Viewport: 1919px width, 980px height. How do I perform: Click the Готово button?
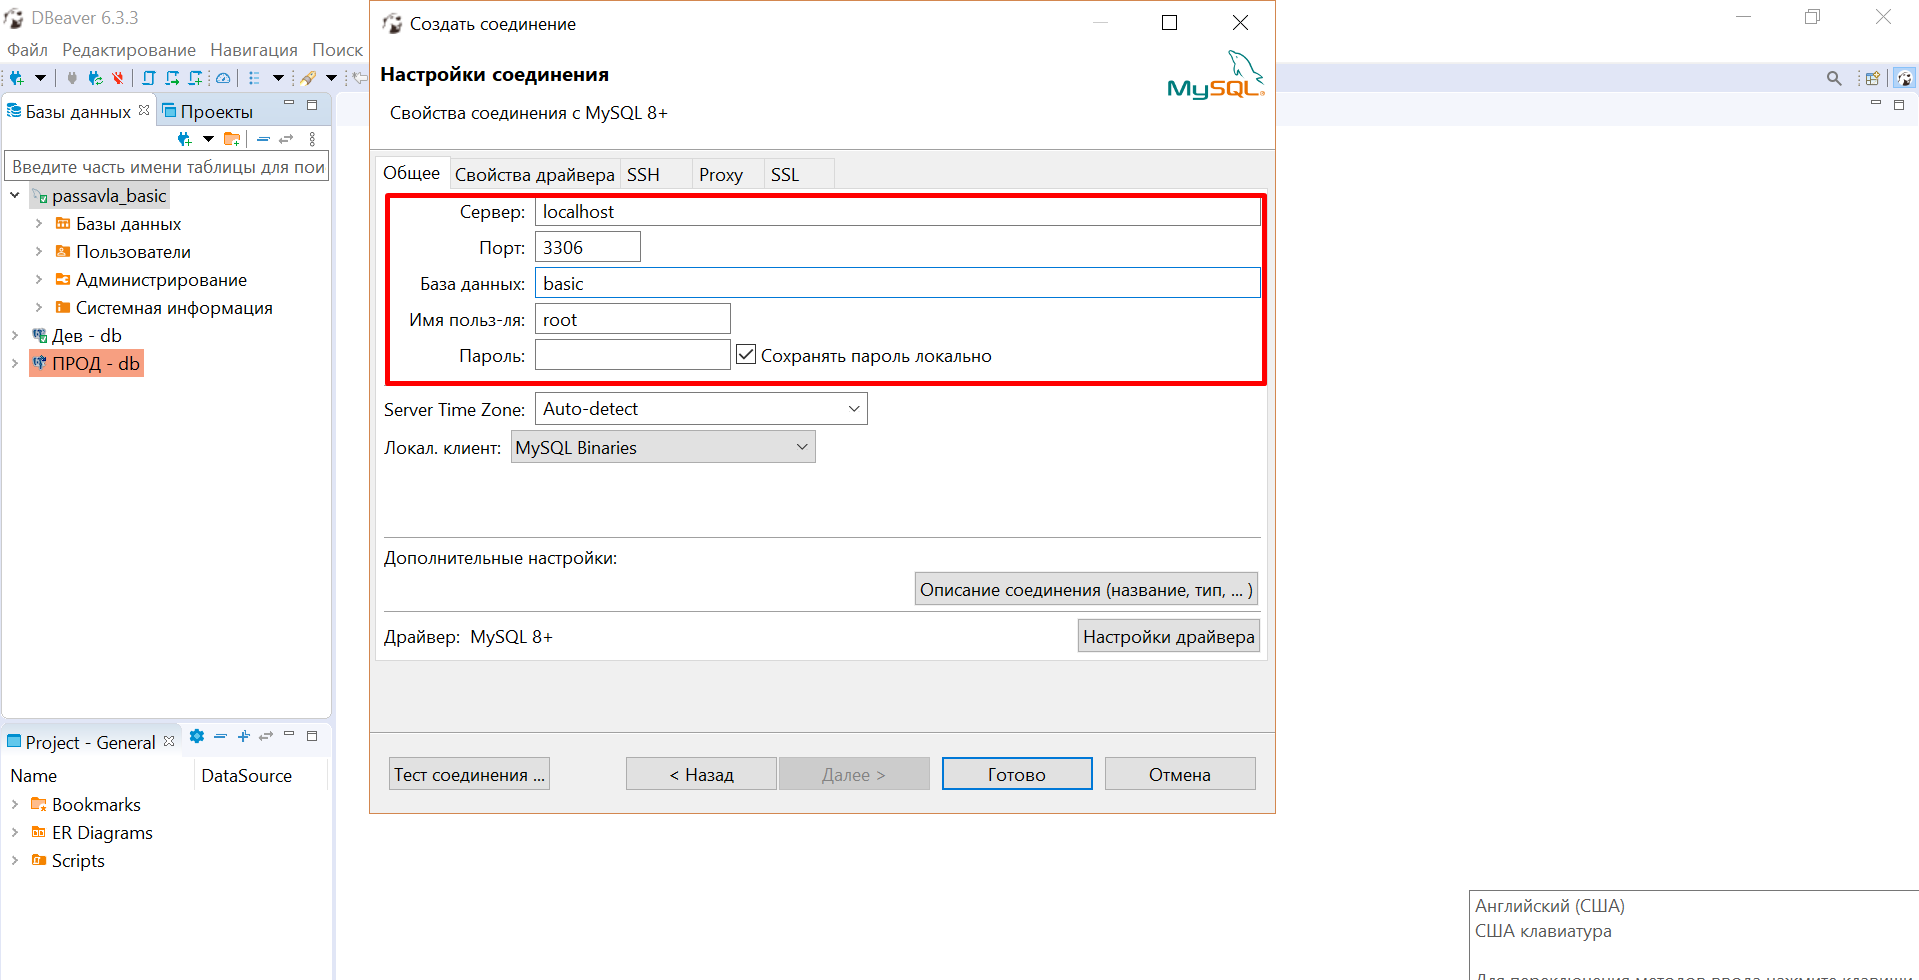(1017, 774)
